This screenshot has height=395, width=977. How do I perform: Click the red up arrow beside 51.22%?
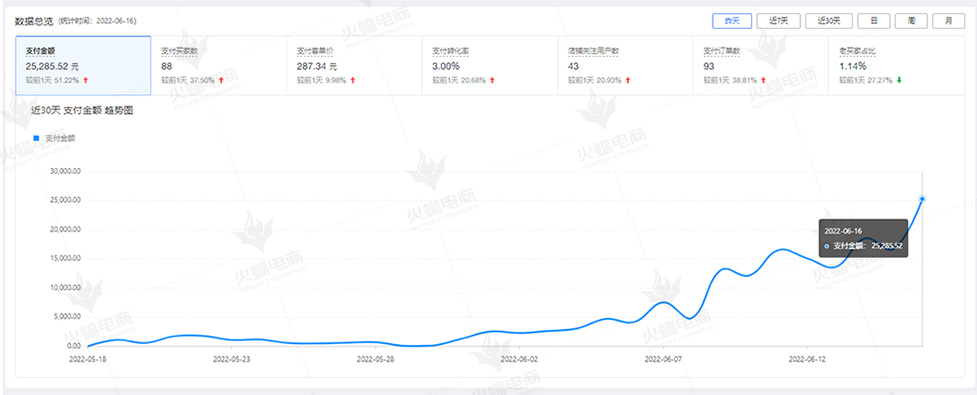tap(85, 80)
